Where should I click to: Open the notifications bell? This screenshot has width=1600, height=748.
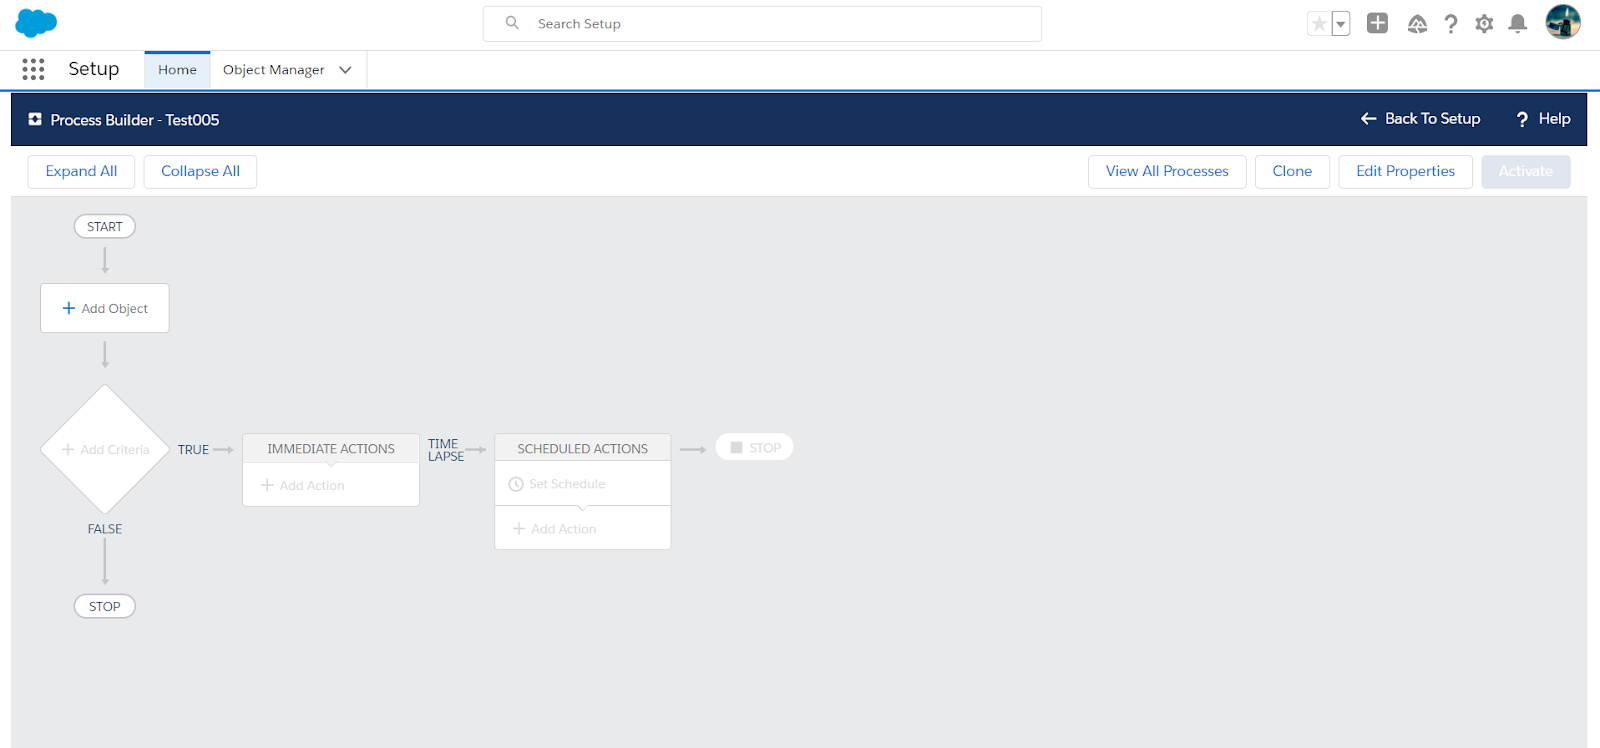point(1517,24)
